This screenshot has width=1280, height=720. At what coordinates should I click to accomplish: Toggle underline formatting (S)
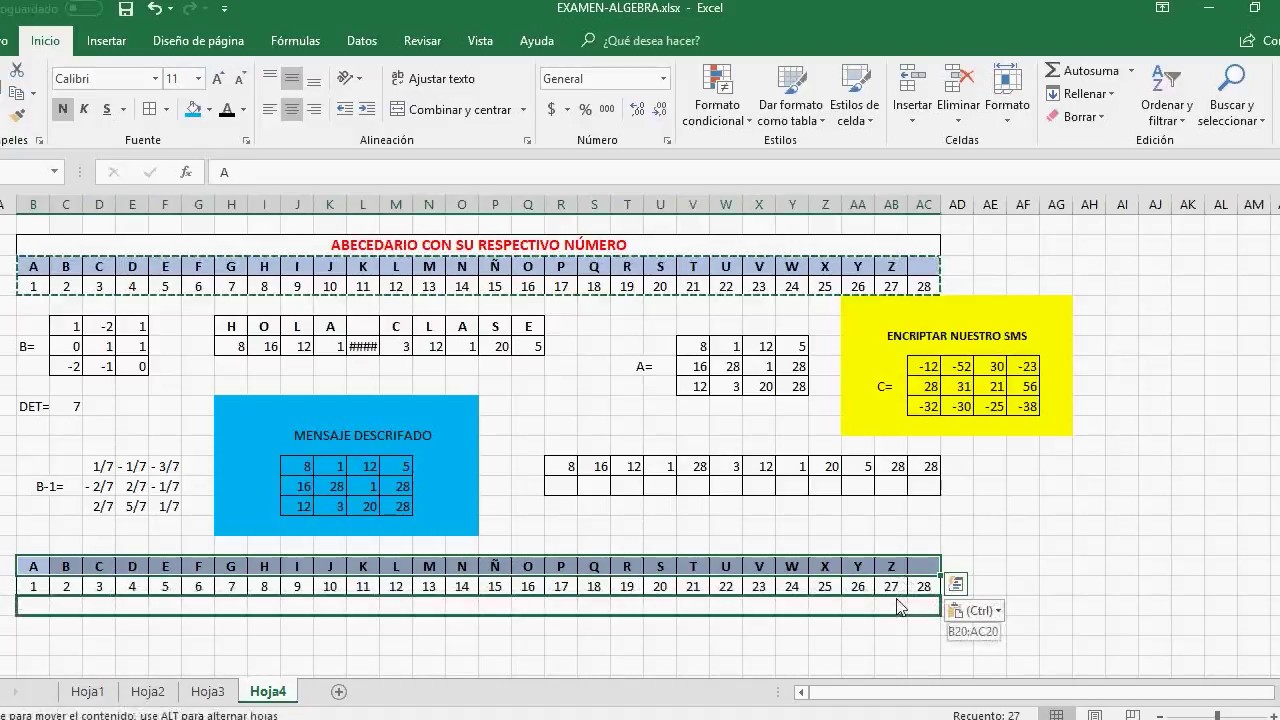coord(106,109)
